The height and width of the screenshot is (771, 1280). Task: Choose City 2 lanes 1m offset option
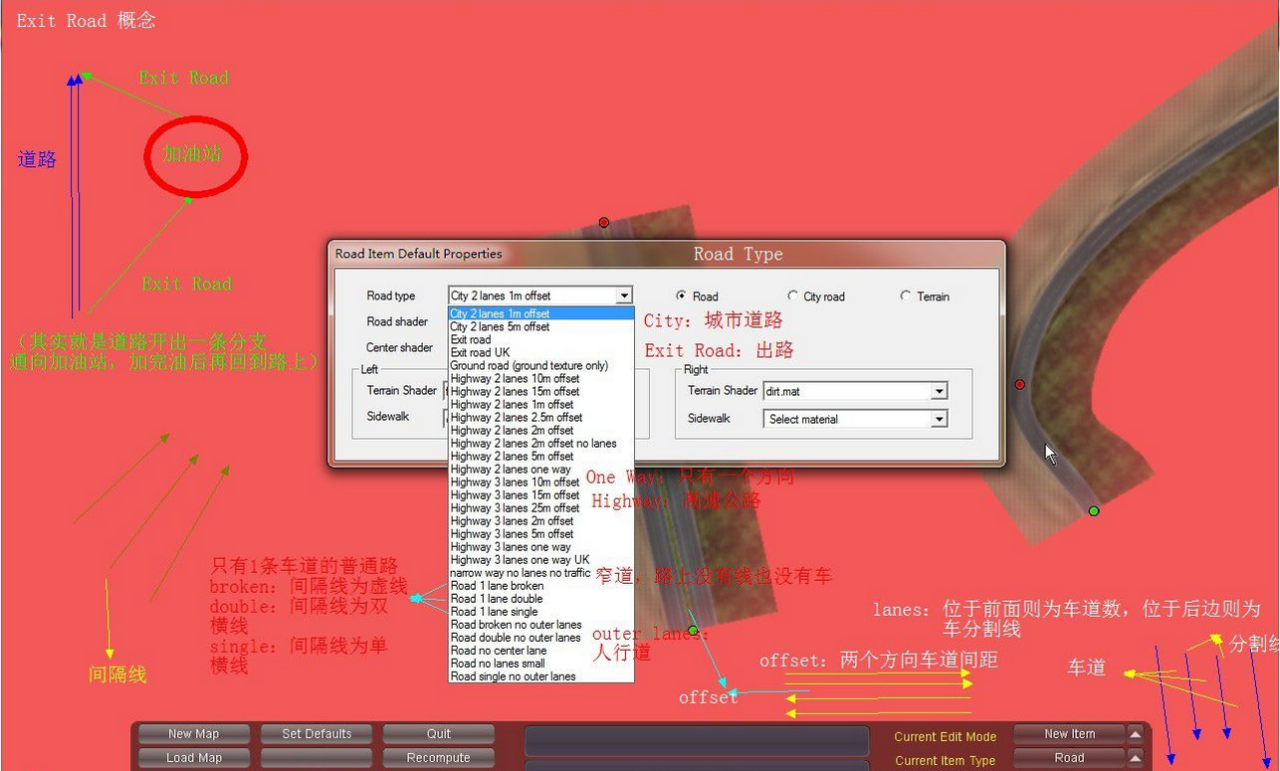coord(541,313)
